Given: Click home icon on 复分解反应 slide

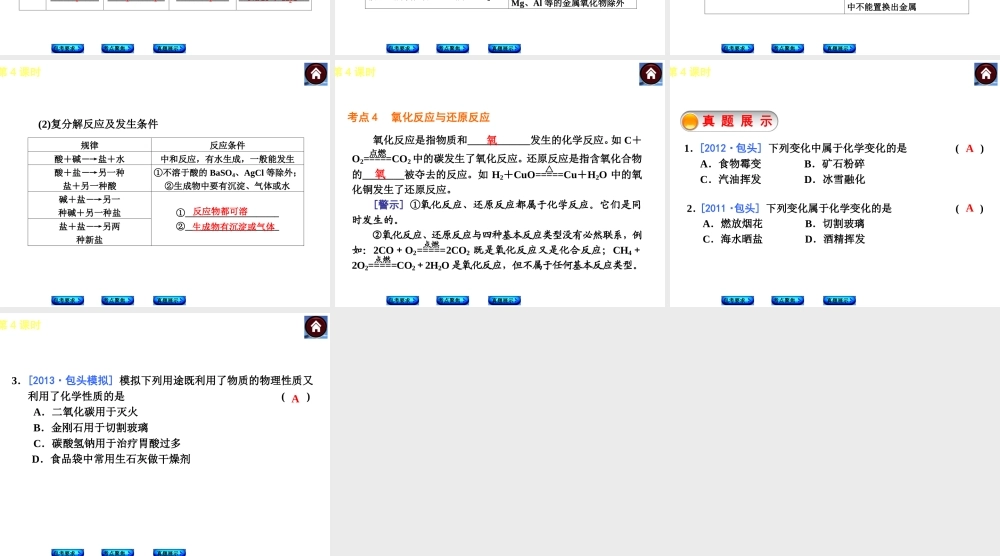Looking at the screenshot, I should tap(316, 74).
